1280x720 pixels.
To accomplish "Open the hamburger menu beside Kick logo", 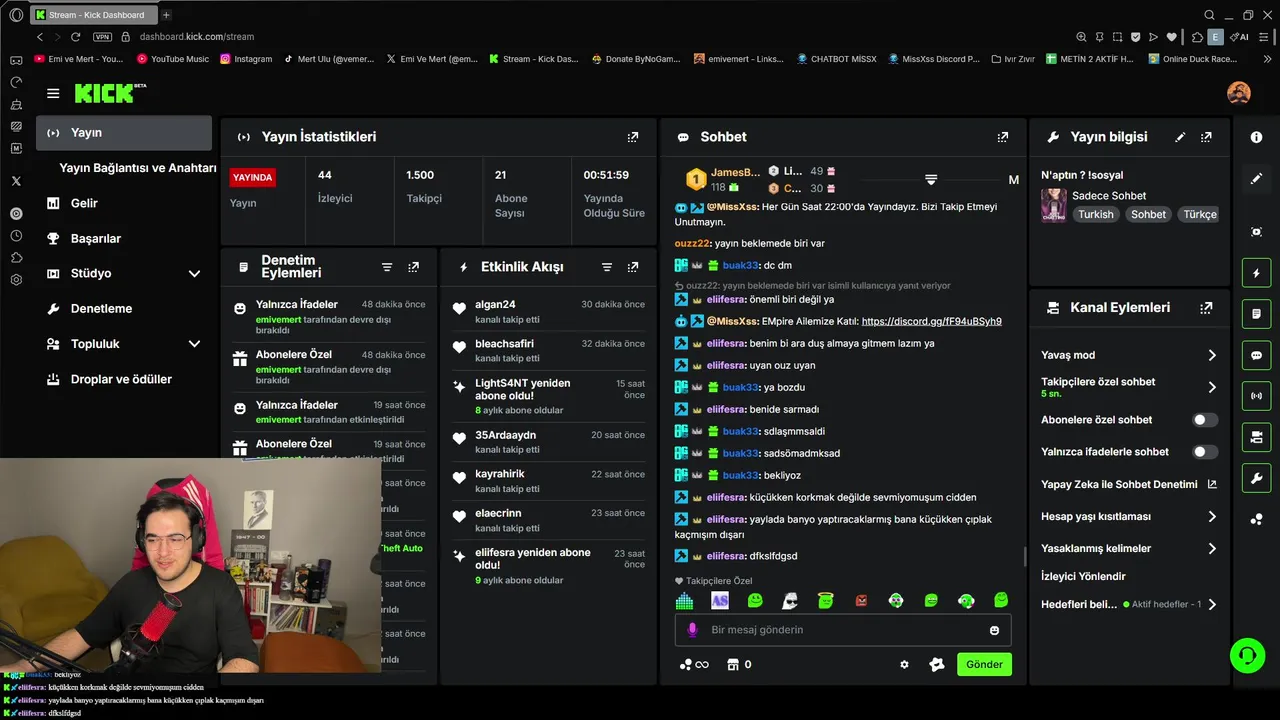I will [53, 93].
